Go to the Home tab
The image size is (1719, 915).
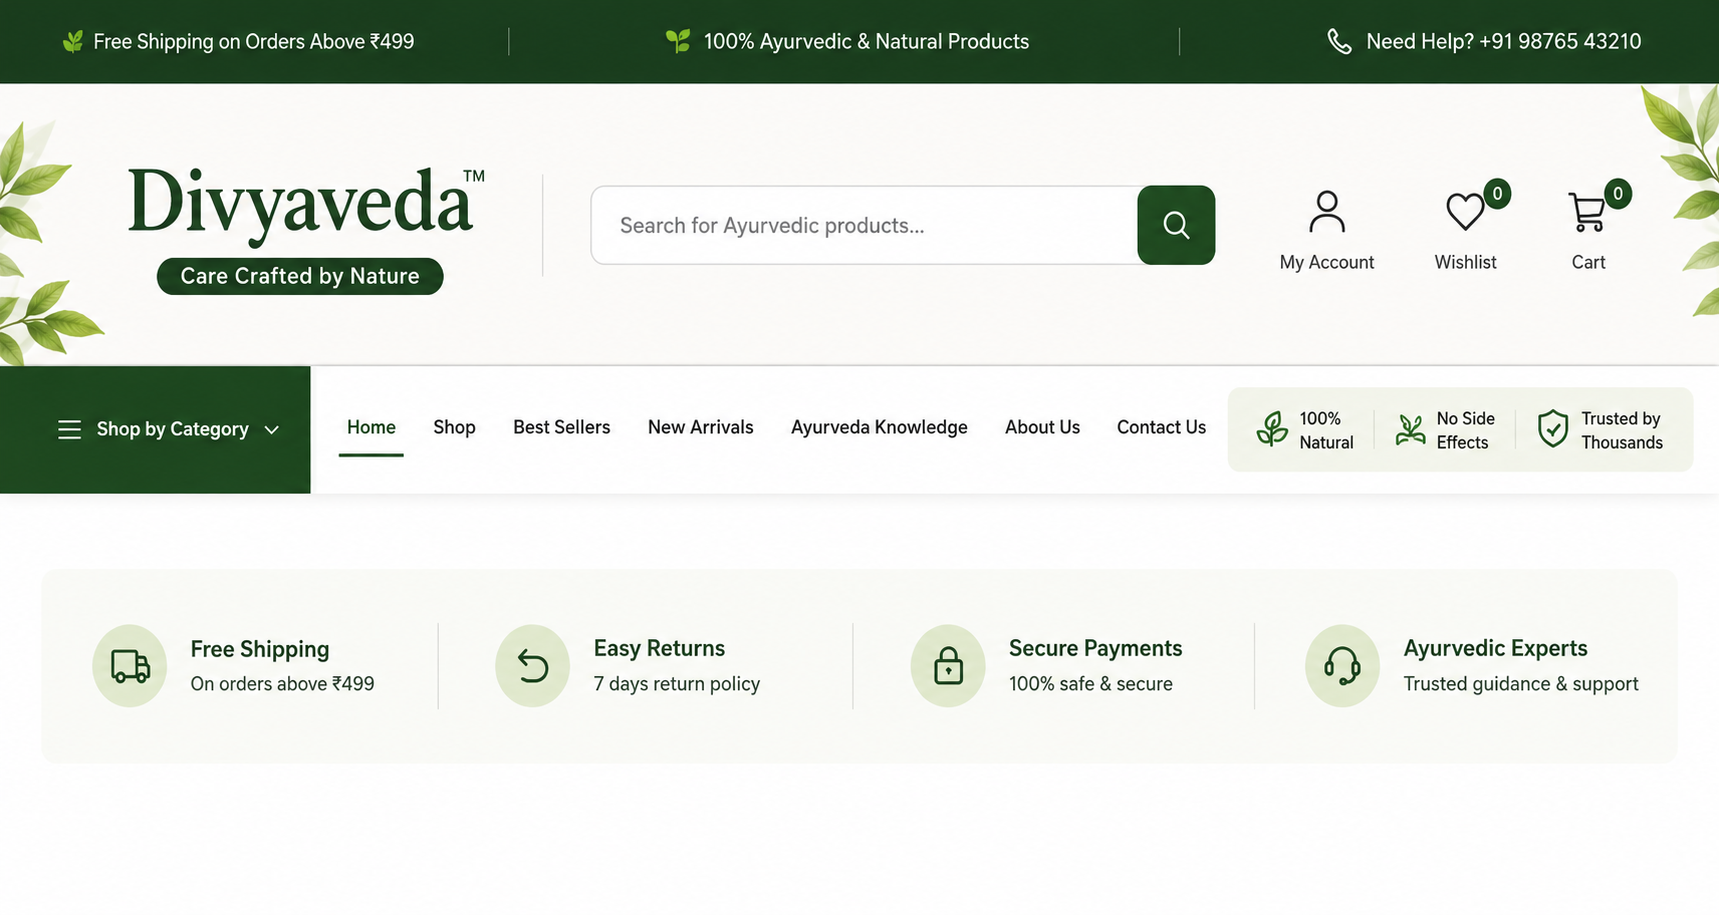point(371,427)
